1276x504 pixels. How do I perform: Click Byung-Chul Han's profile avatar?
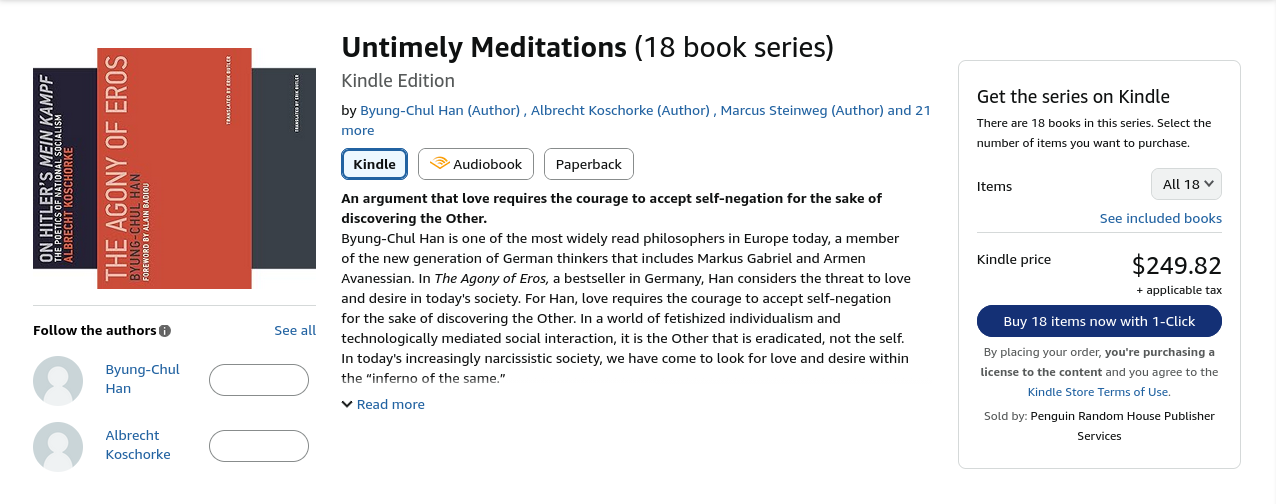point(58,380)
